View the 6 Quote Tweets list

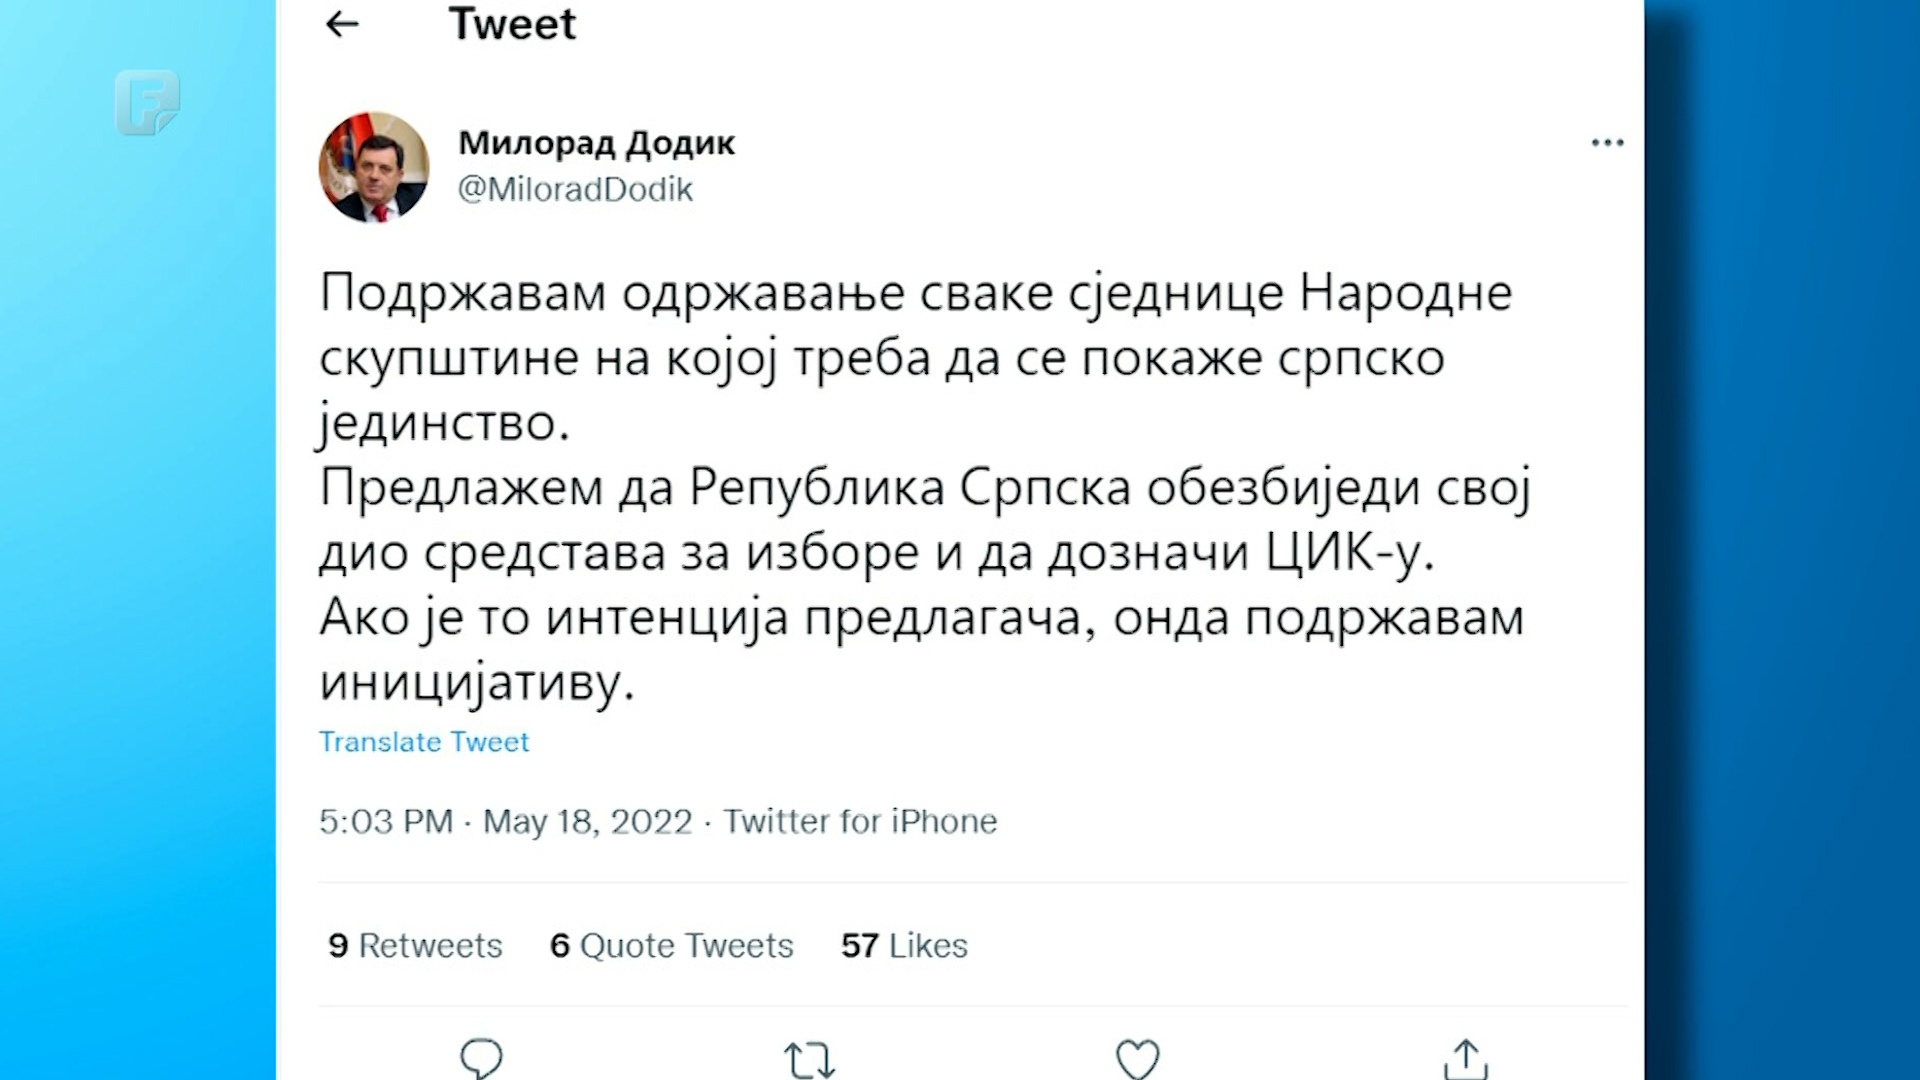(x=671, y=945)
